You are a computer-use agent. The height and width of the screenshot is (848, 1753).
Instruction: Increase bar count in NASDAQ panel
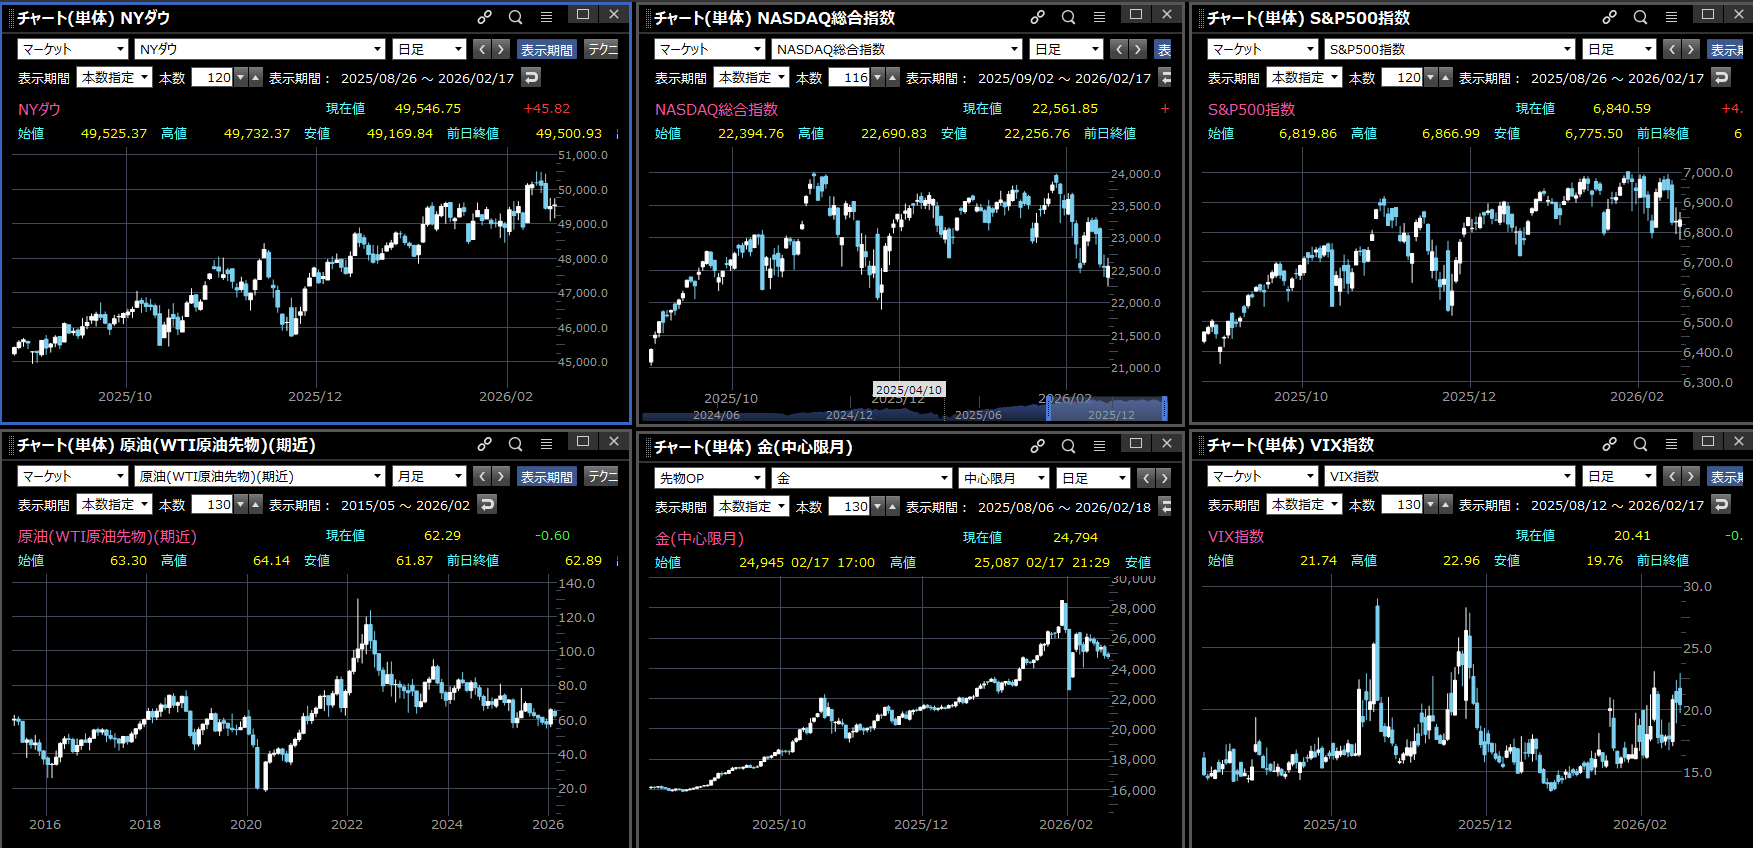(893, 77)
